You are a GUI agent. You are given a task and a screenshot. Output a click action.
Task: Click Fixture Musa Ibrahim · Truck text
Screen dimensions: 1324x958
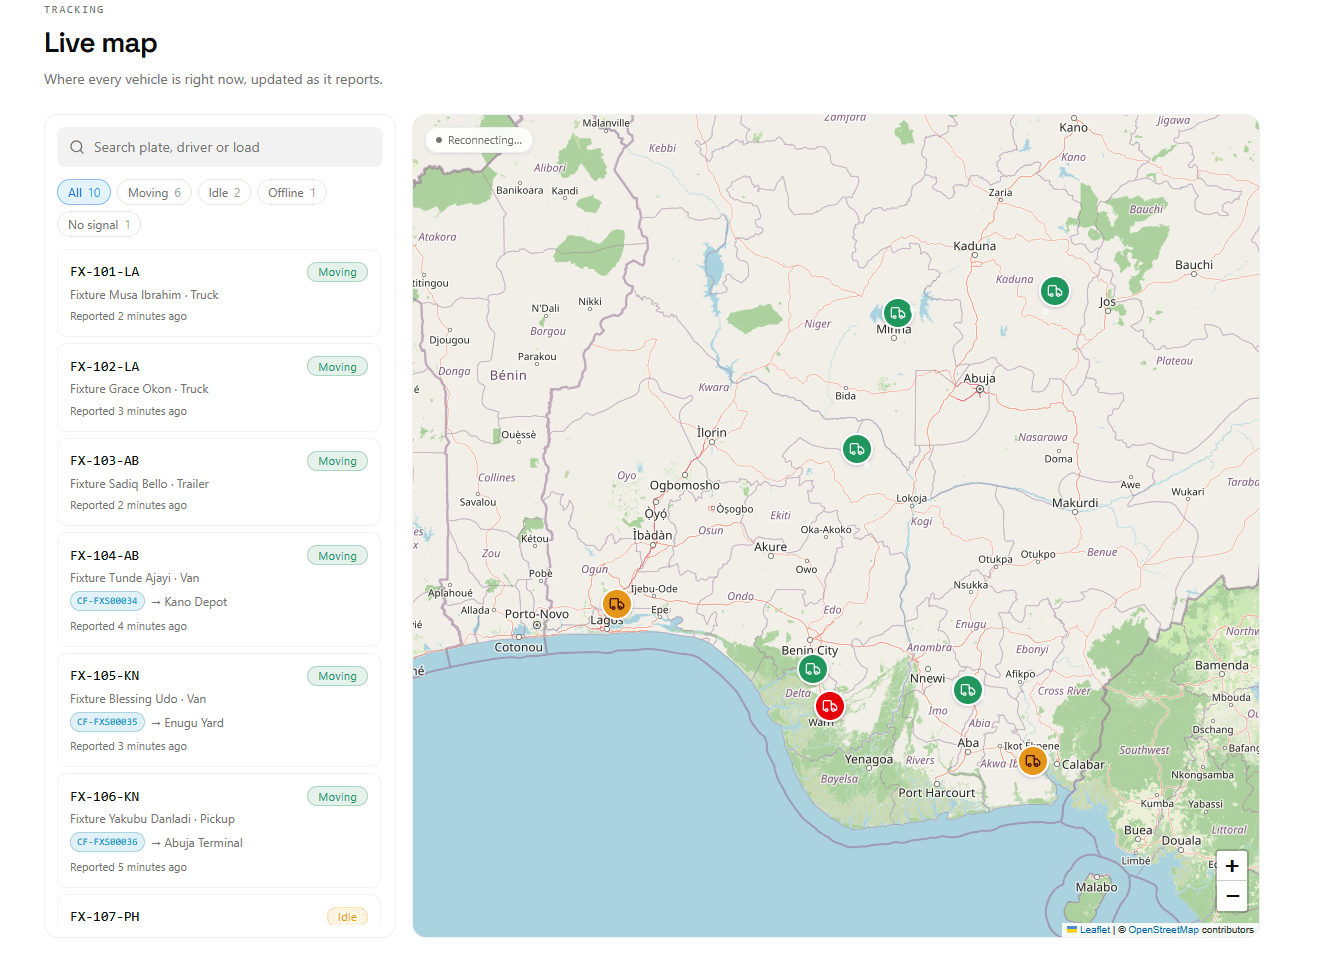144,295
